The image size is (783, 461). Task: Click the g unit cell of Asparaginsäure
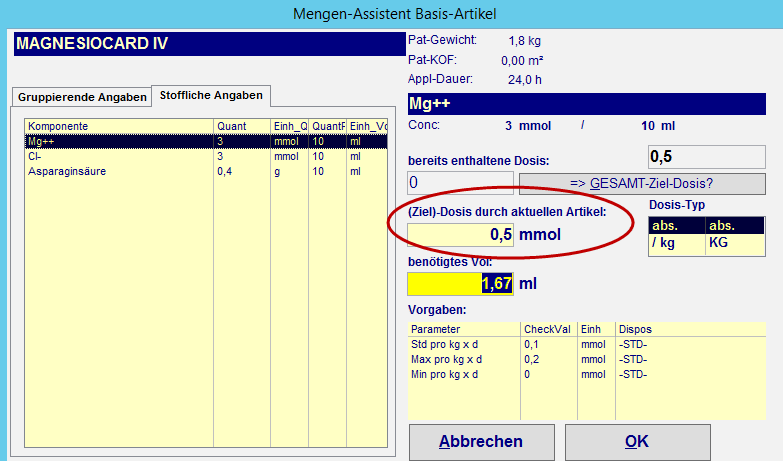290,171
